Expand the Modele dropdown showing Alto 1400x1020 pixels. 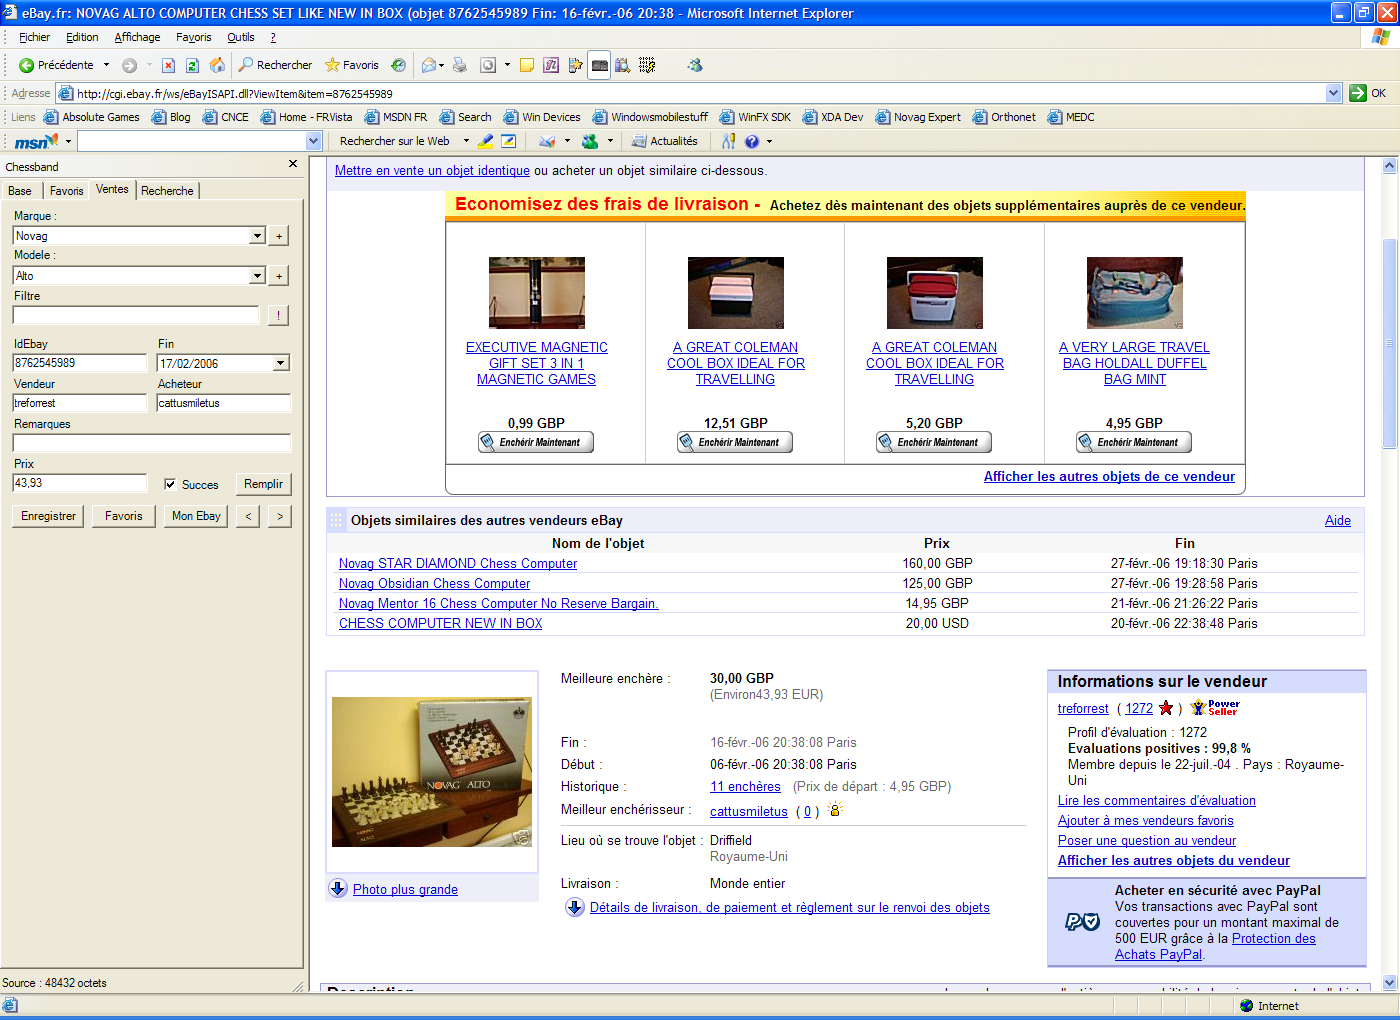tap(257, 276)
